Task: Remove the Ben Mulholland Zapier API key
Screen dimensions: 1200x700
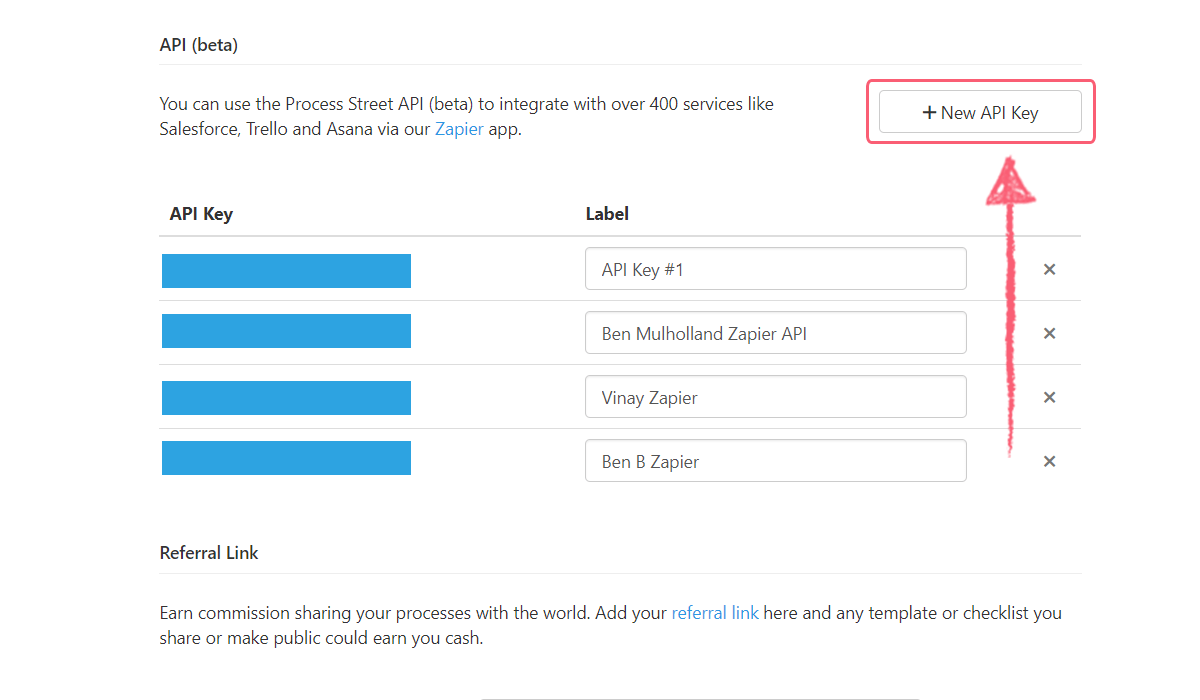Action: pyautogui.click(x=1049, y=333)
